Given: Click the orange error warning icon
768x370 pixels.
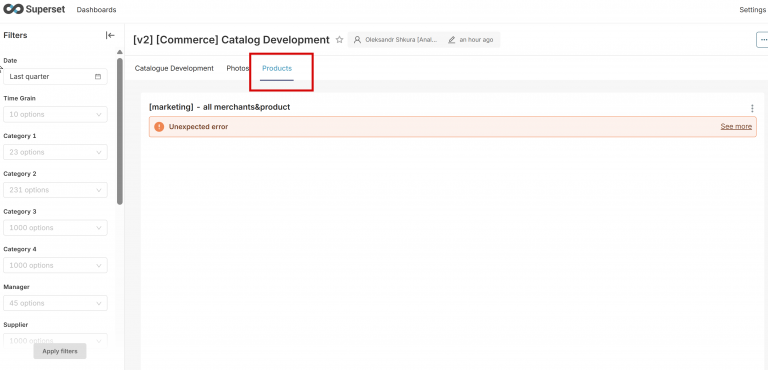Looking at the screenshot, I should [x=159, y=126].
